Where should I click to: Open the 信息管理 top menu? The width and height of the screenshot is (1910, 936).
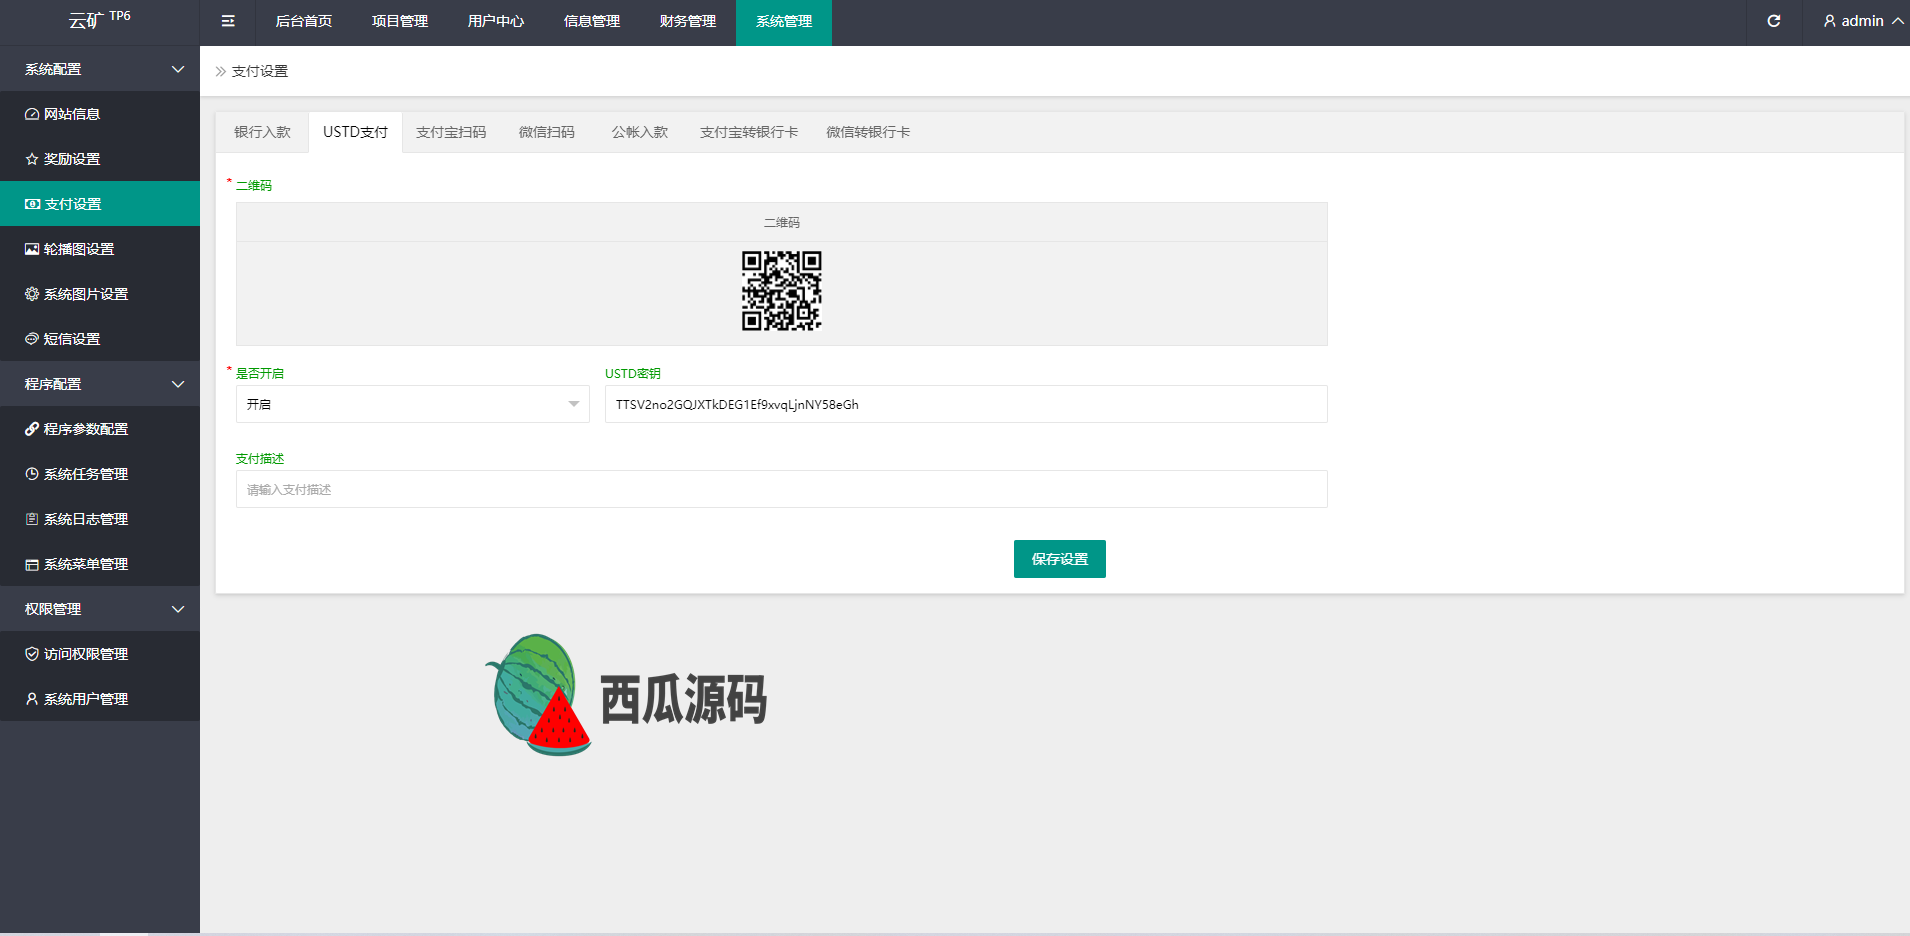pos(592,21)
